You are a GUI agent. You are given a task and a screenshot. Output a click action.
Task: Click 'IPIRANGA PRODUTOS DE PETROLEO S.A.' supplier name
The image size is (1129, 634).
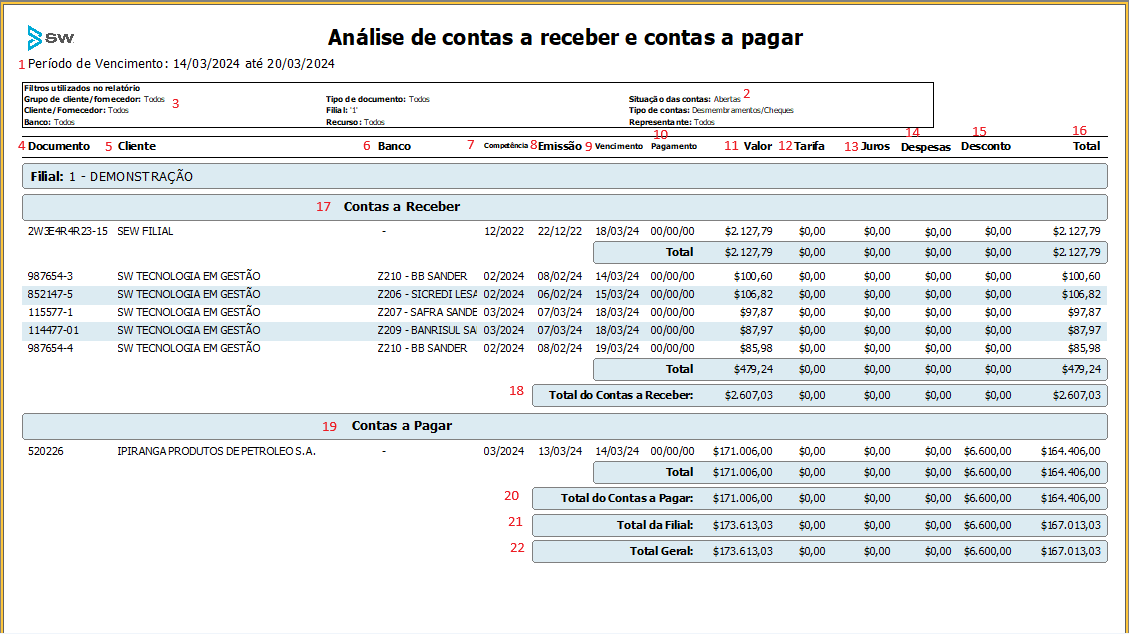tap(217, 451)
